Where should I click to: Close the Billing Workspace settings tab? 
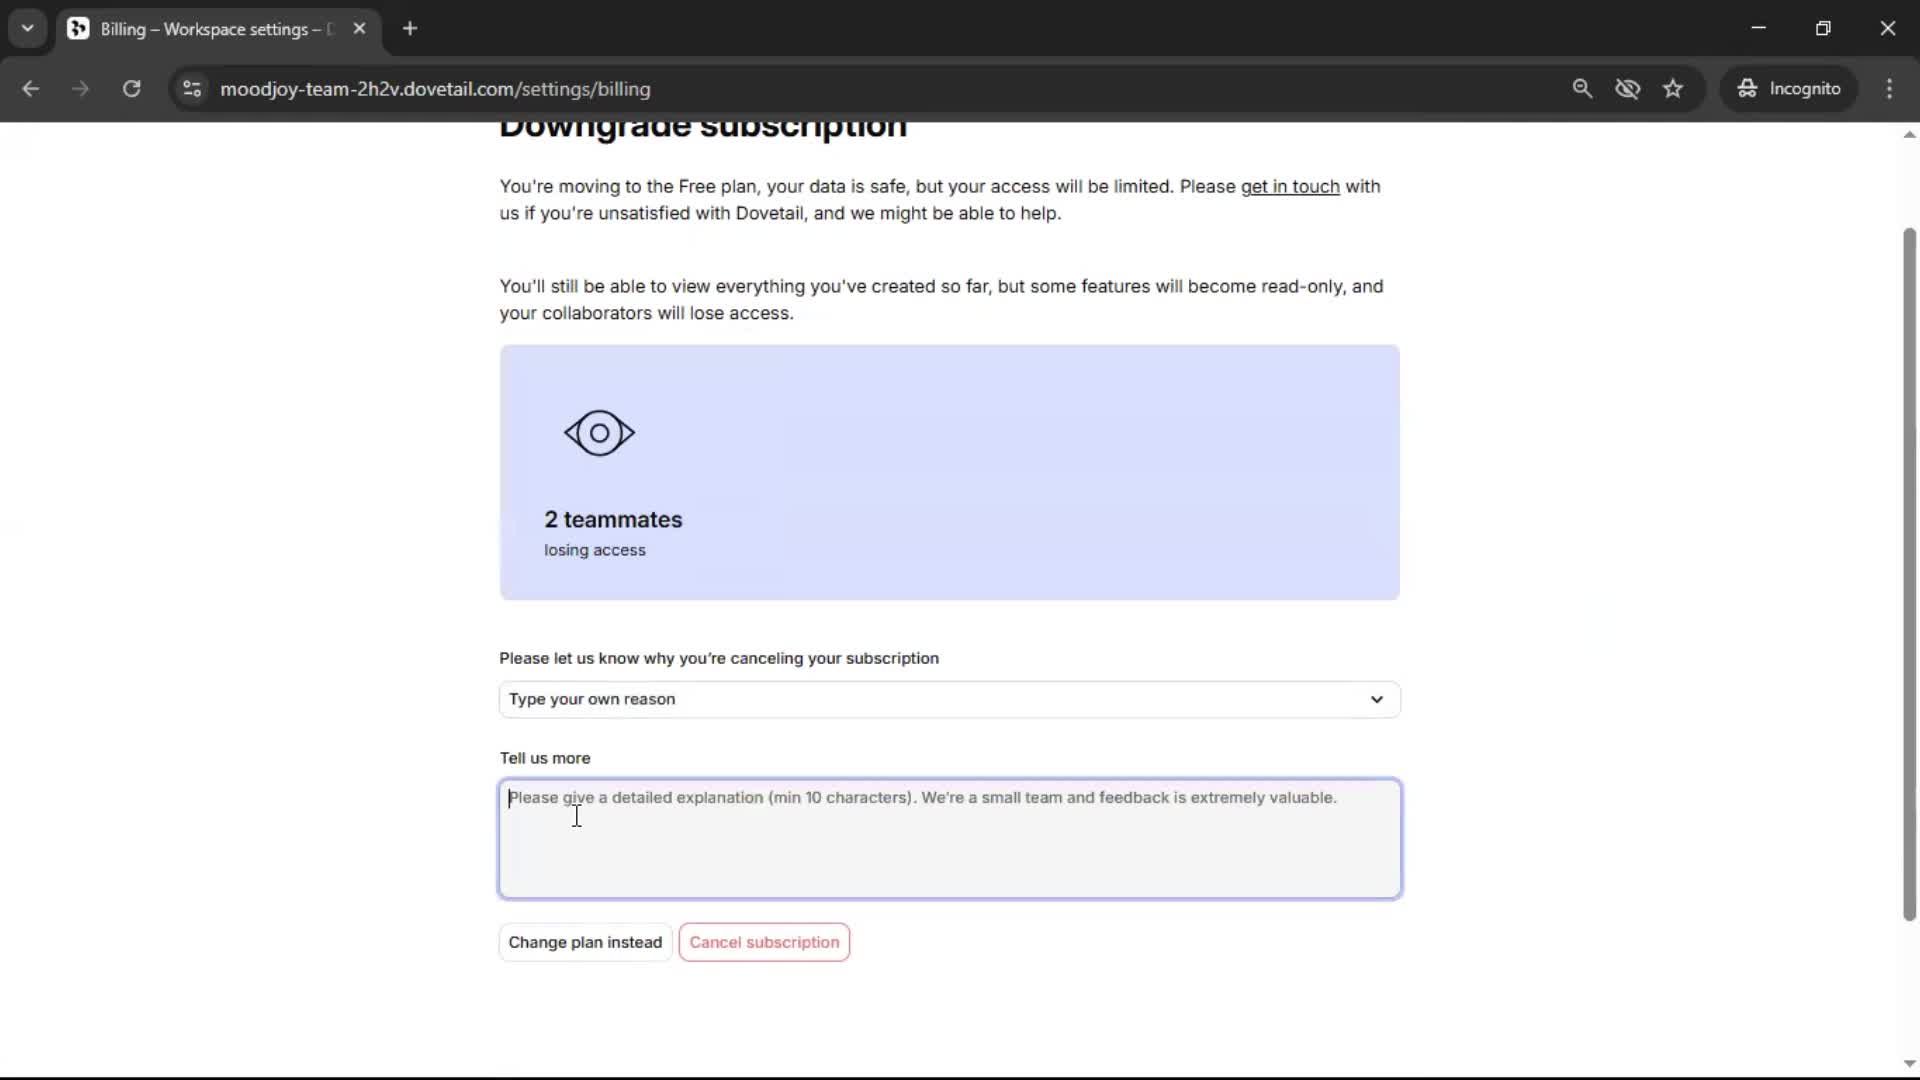(x=359, y=29)
